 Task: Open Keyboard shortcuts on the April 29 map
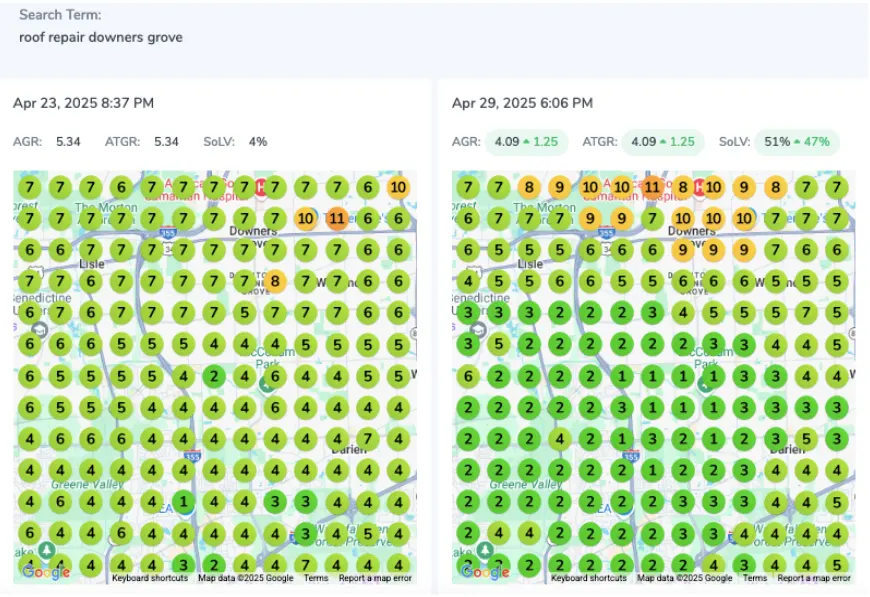(588, 578)
